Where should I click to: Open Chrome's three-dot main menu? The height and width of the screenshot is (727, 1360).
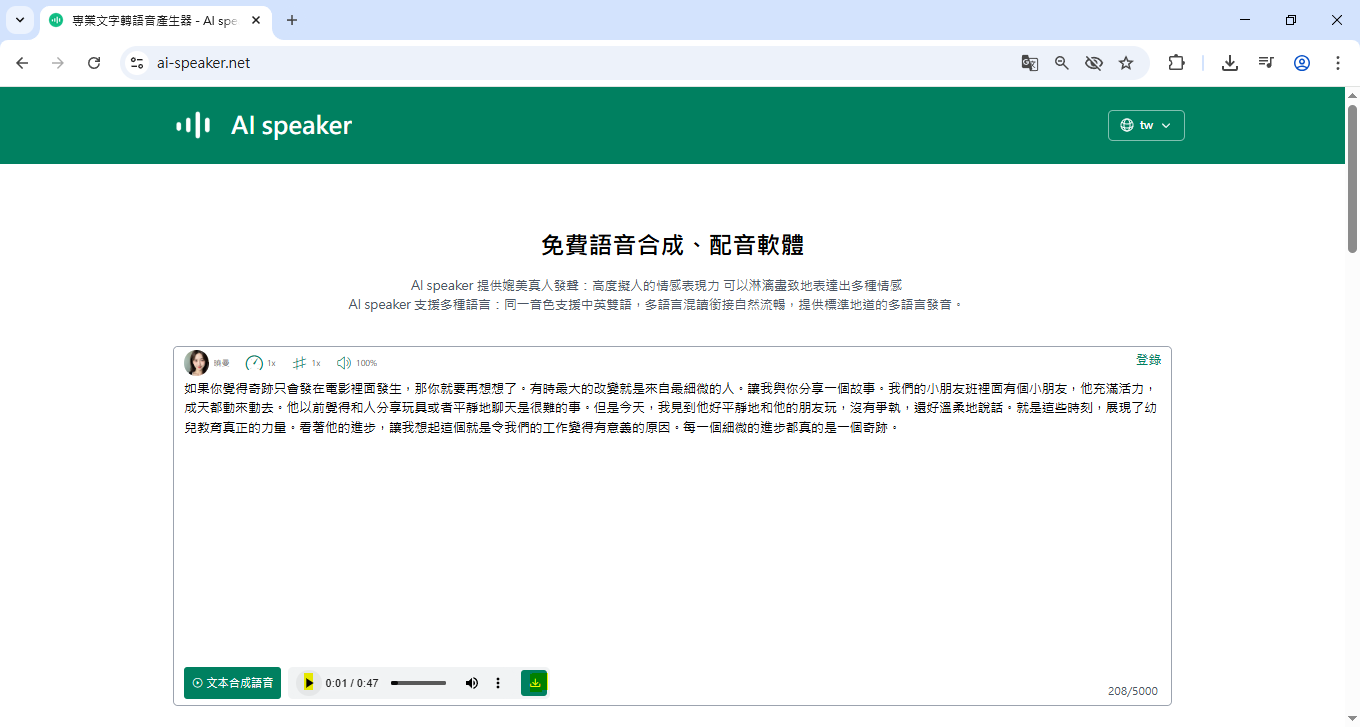pos(1338,63)
